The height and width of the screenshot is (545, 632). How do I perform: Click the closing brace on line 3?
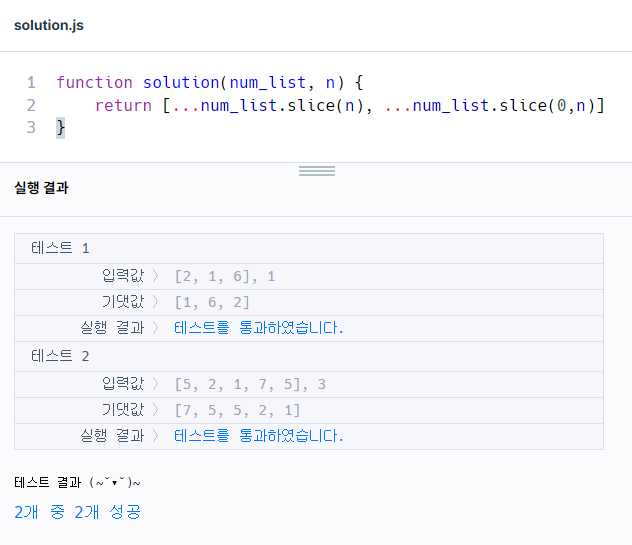[60, 128]
